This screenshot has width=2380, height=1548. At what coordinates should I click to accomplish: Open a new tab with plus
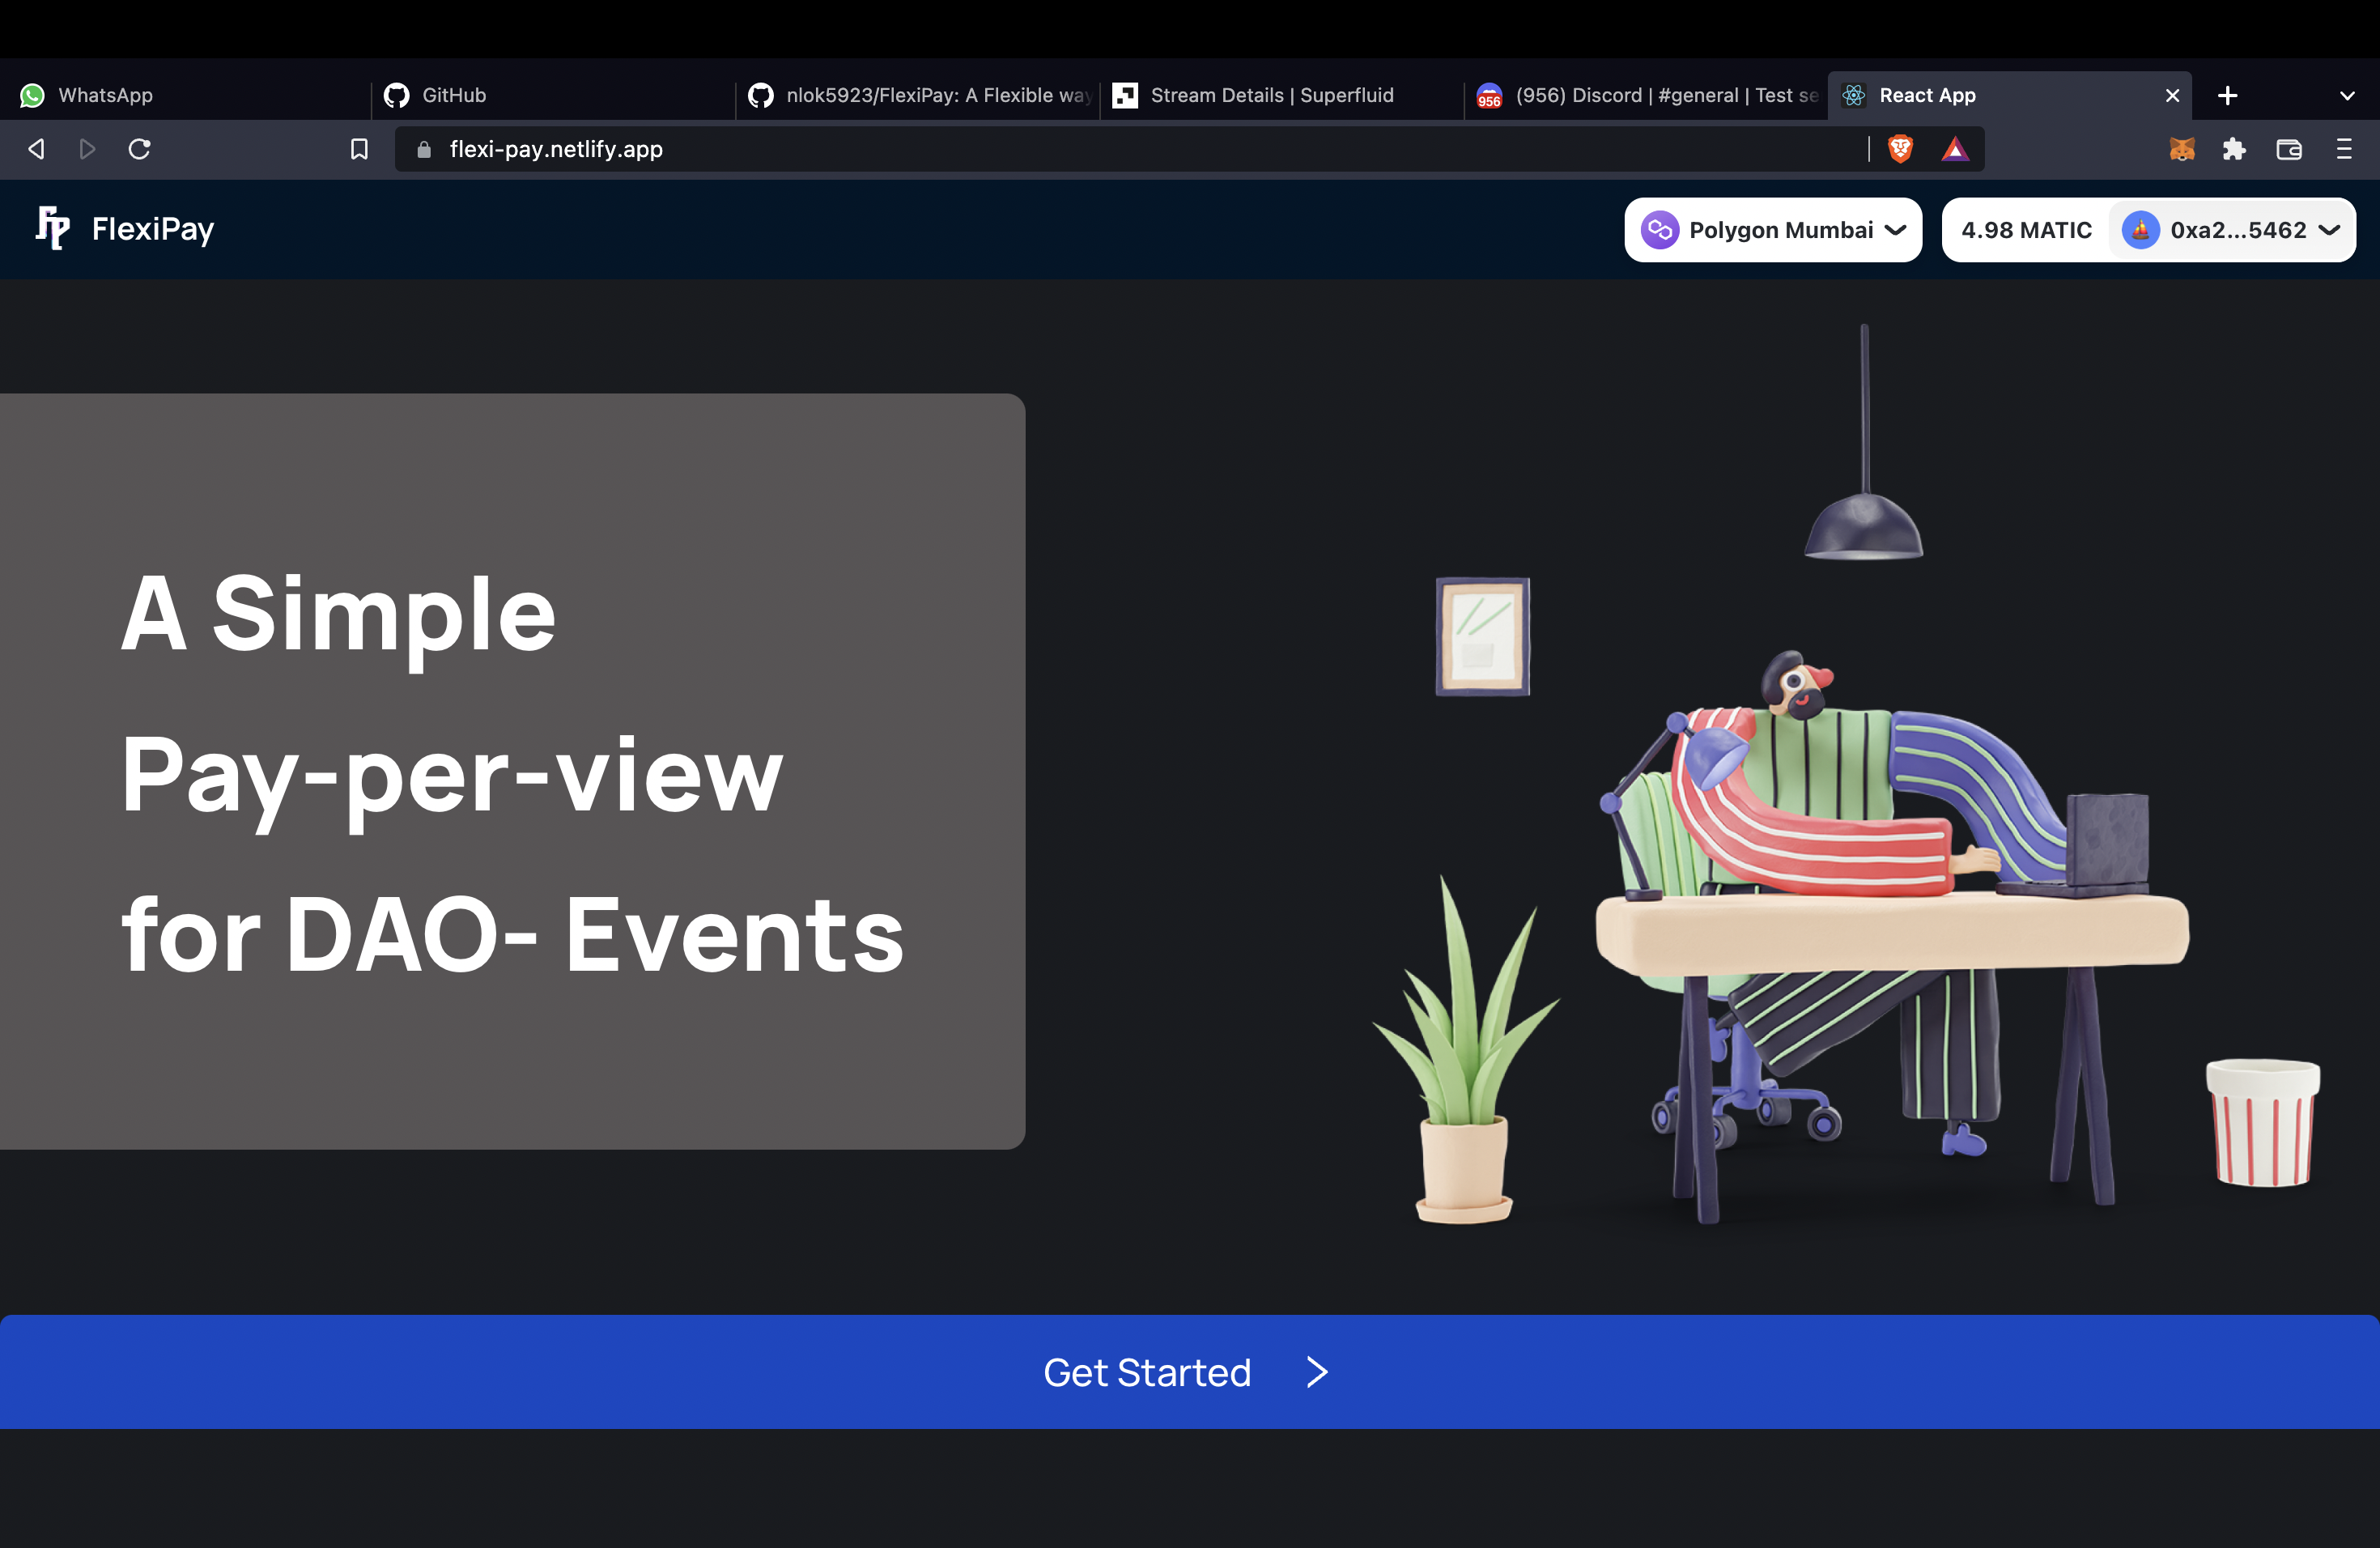pyautogui.click(x=2227, y=96)
